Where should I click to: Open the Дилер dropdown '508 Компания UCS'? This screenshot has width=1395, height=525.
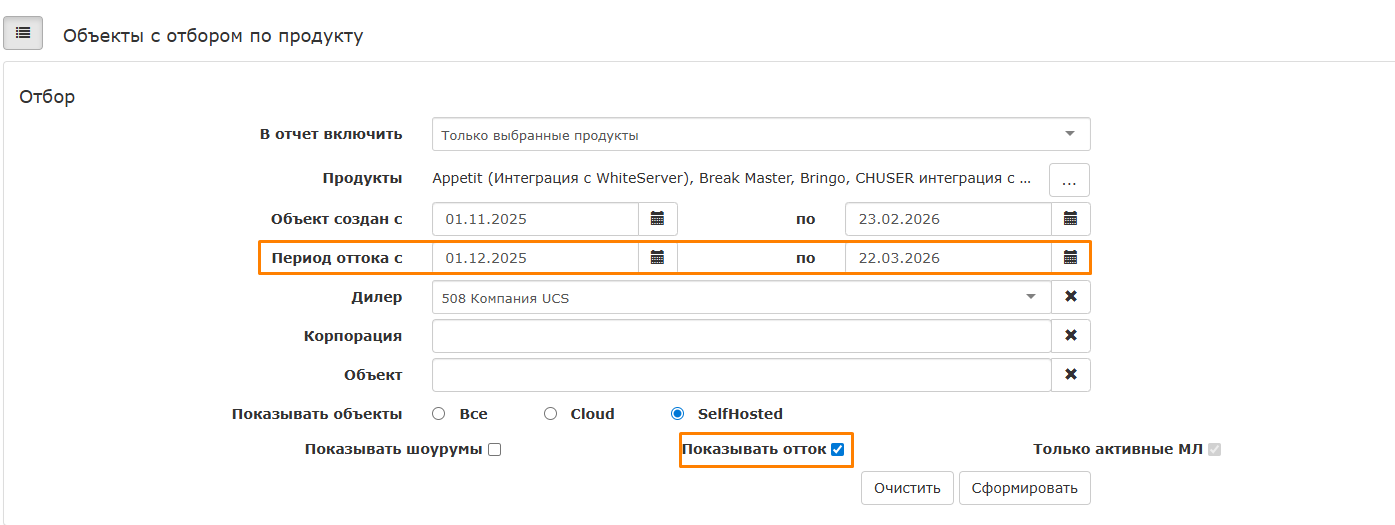tap(740, 298)
